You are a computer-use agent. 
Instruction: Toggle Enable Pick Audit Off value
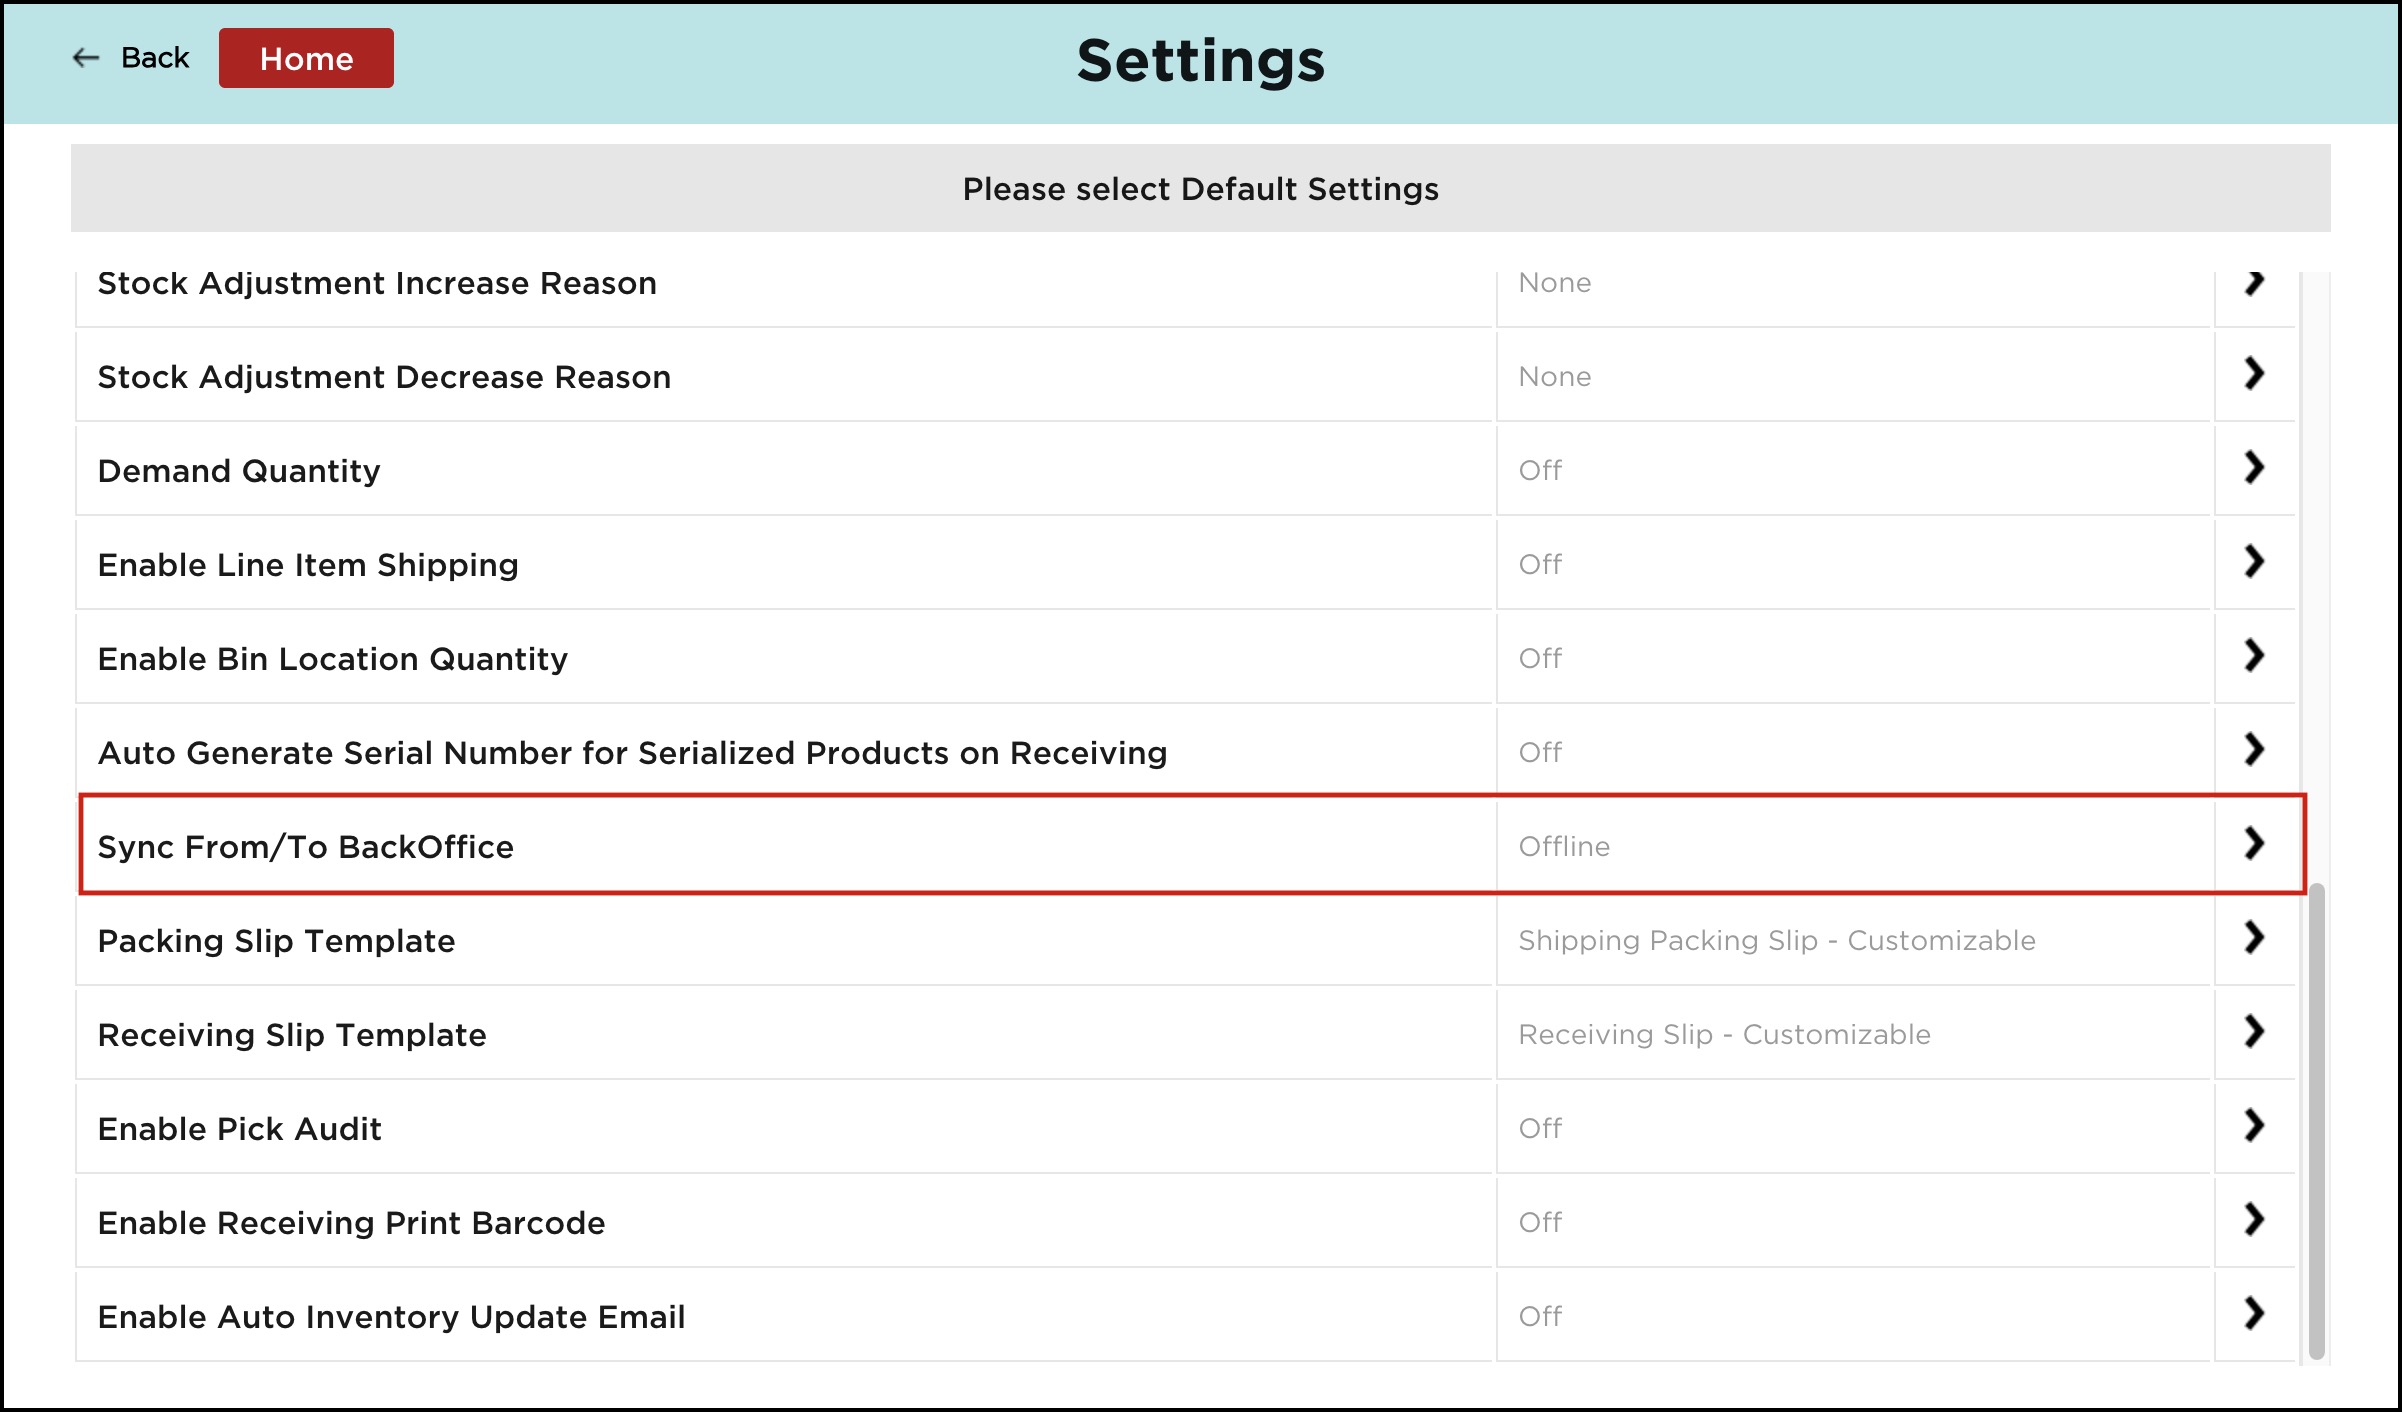1540,1128
